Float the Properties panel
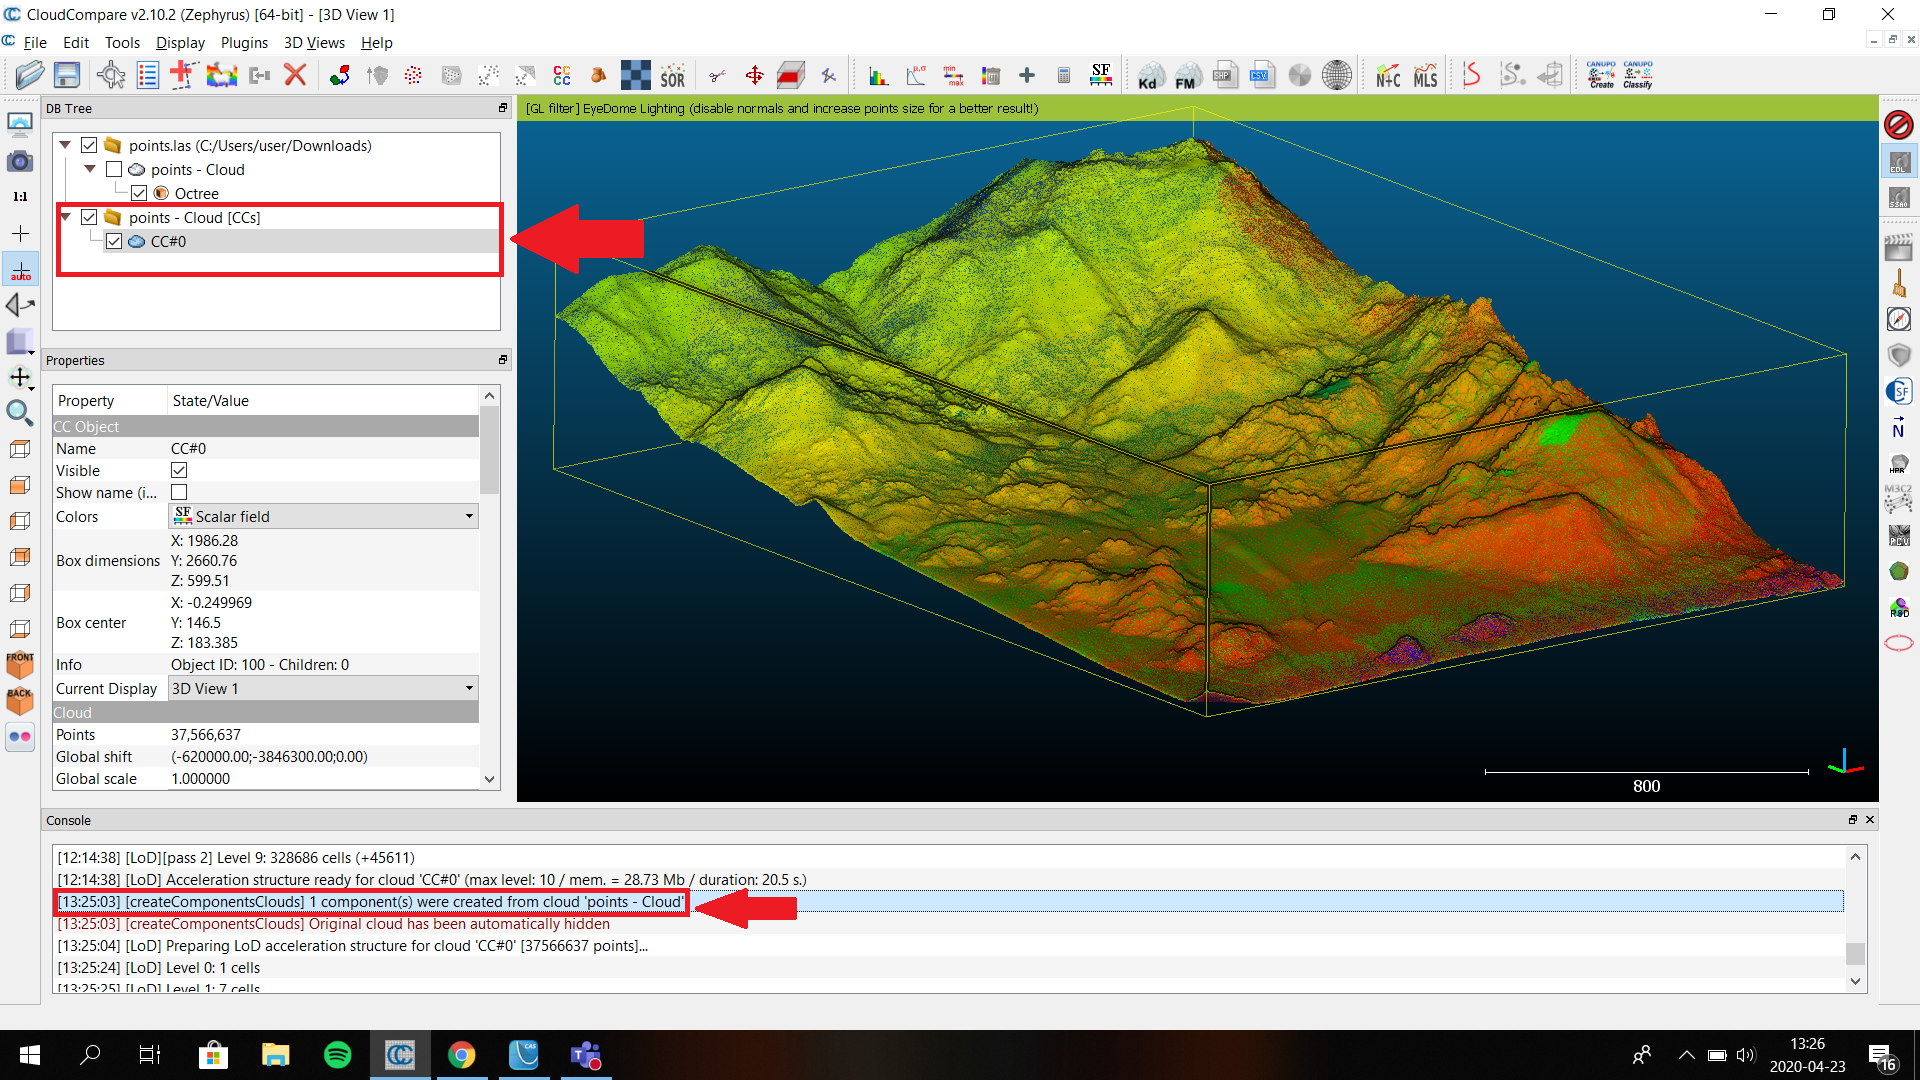 pos(502,360)
